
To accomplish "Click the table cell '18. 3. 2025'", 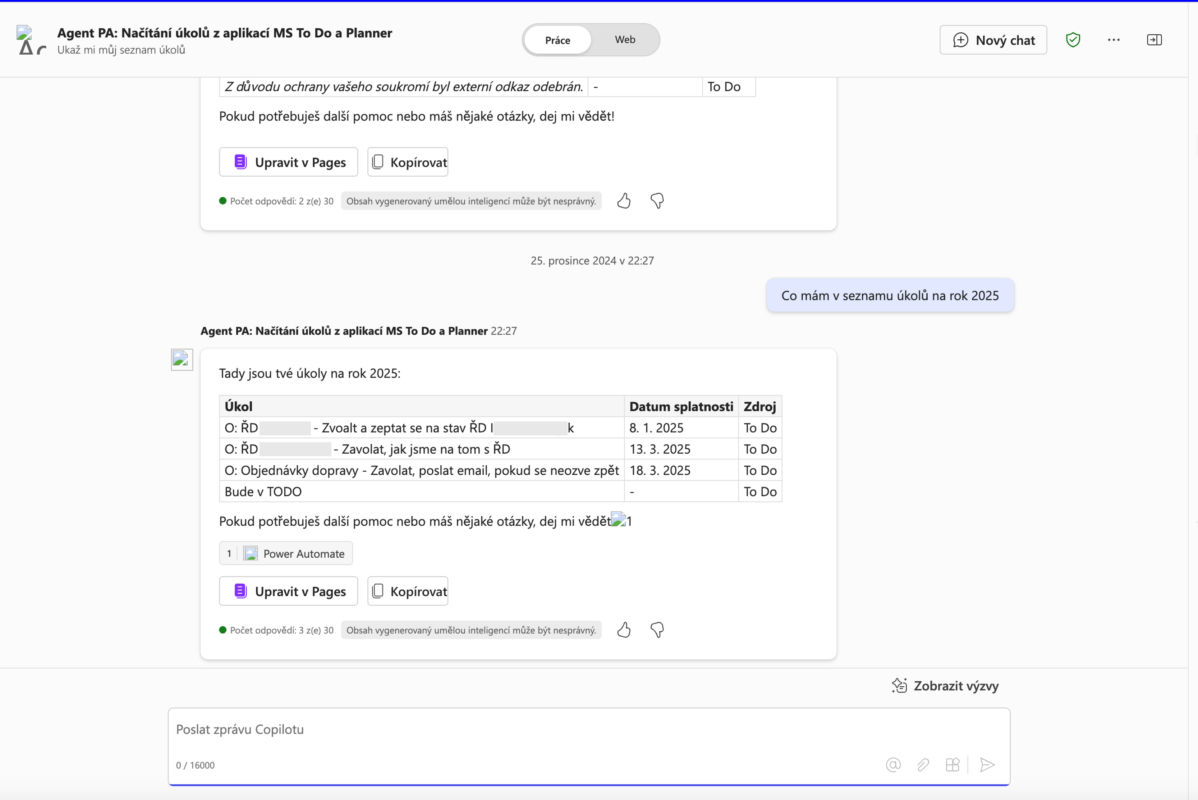I will 681,471.
